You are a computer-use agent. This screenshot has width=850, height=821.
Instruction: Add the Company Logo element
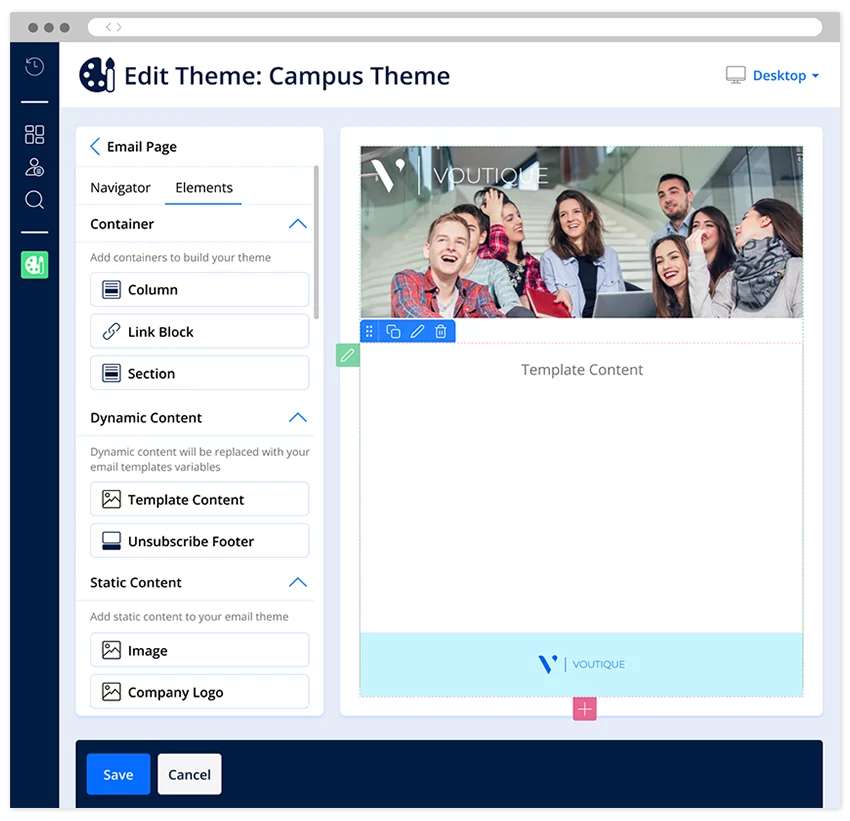click(x=199, y=691)
